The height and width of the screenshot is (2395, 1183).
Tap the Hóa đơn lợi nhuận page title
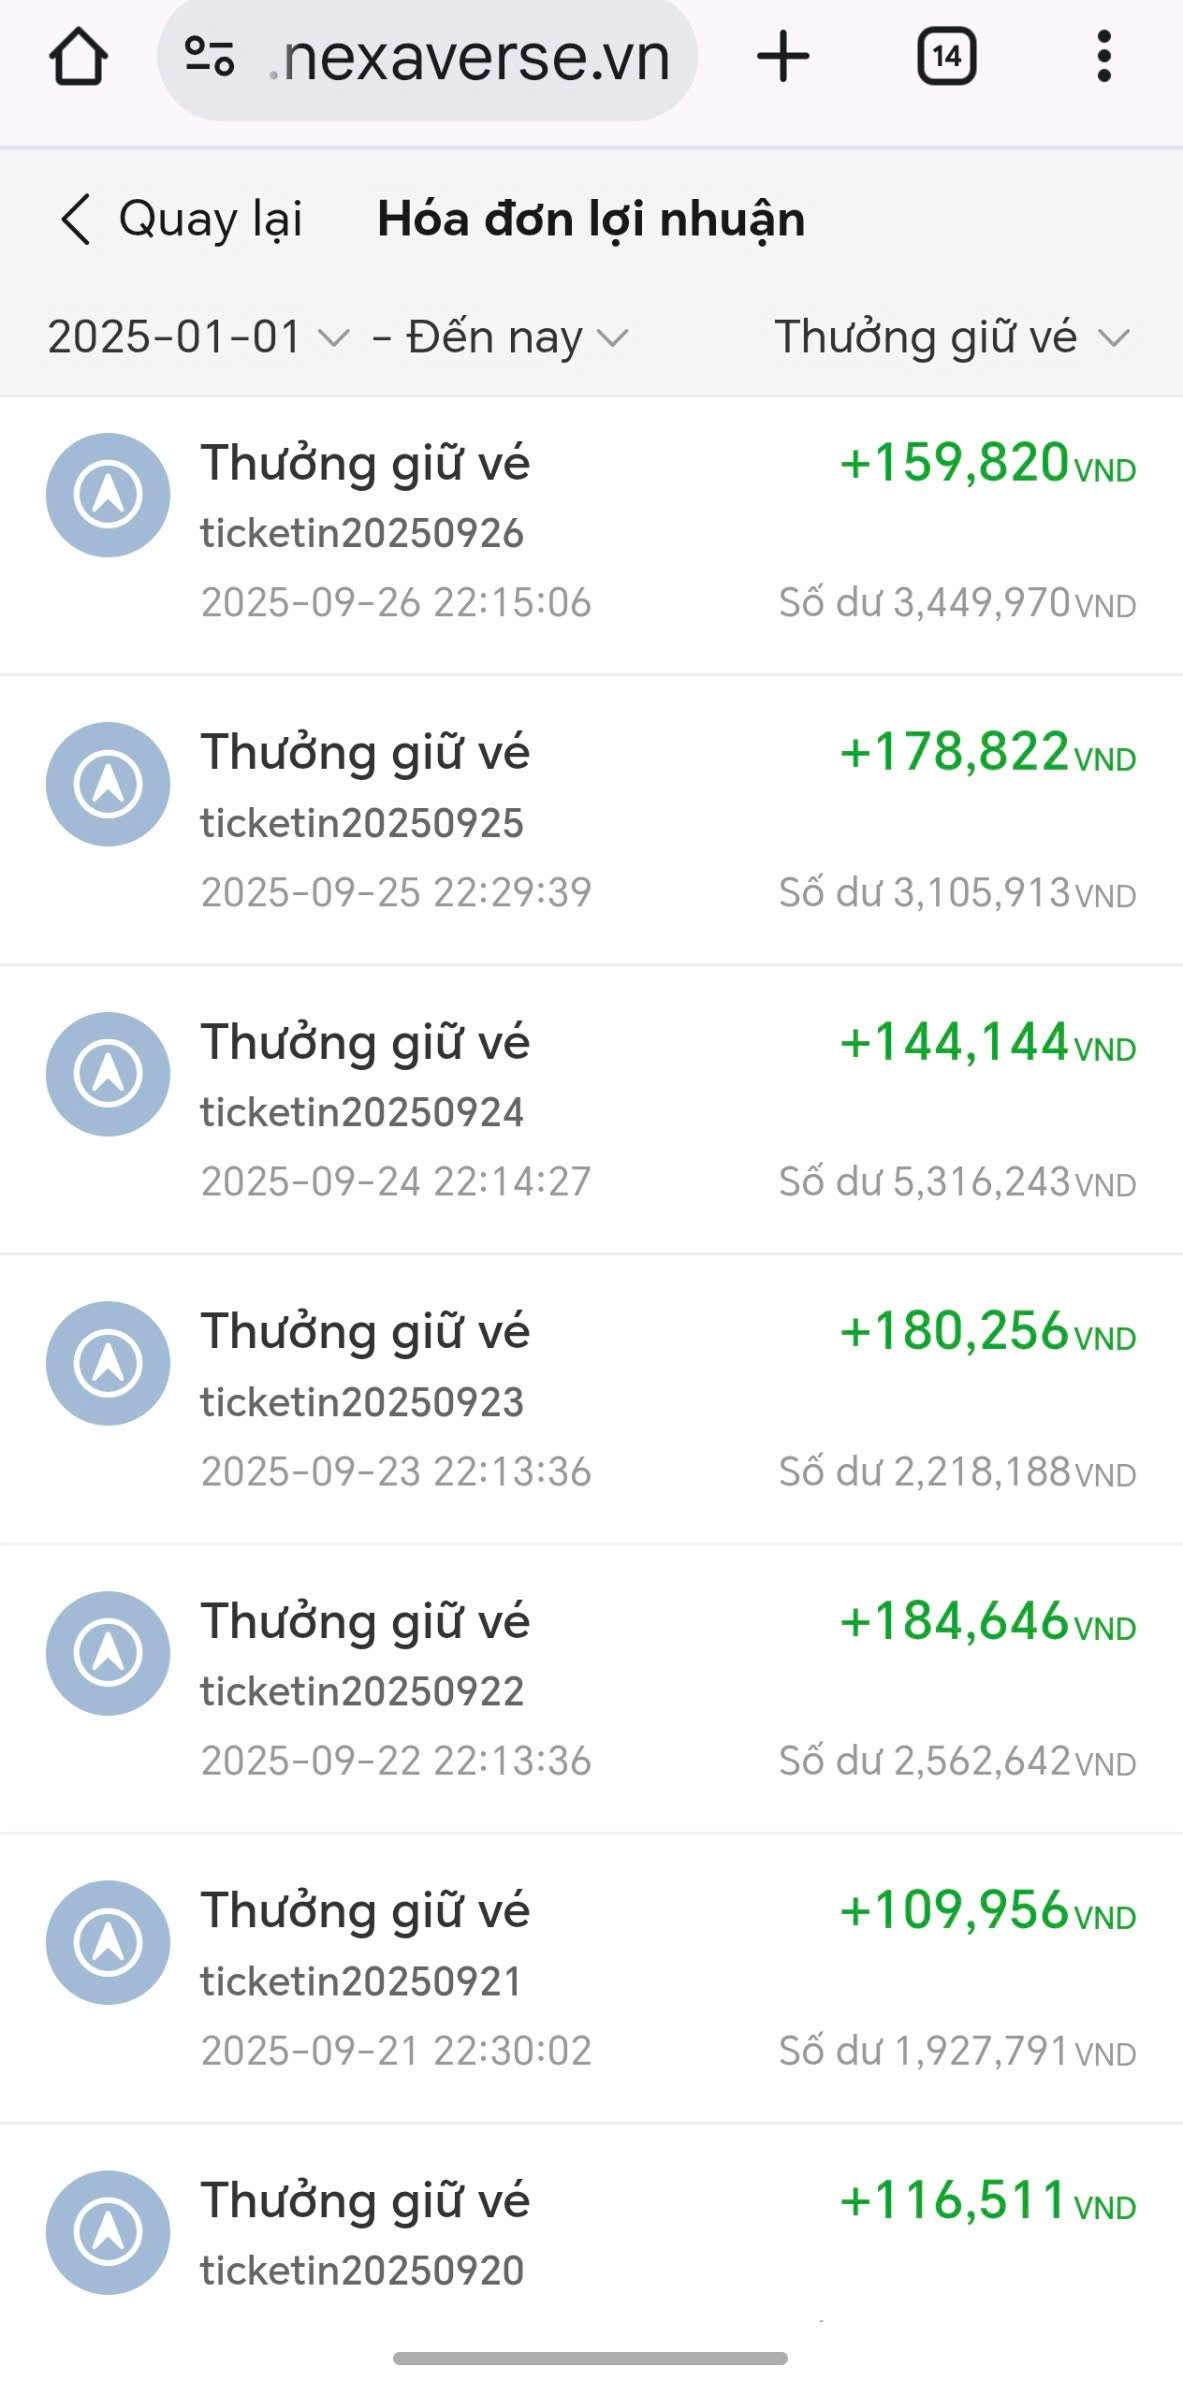point(591,219)
